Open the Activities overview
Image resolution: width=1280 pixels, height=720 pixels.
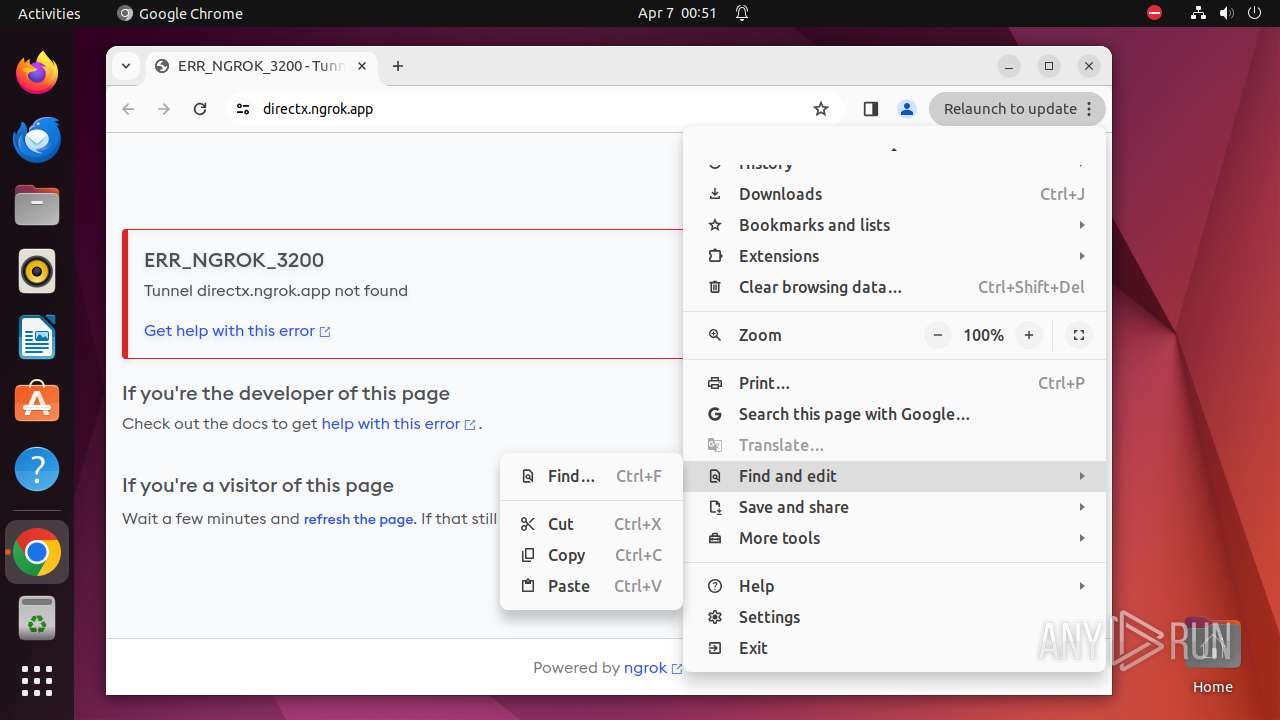tap(49, 13)
